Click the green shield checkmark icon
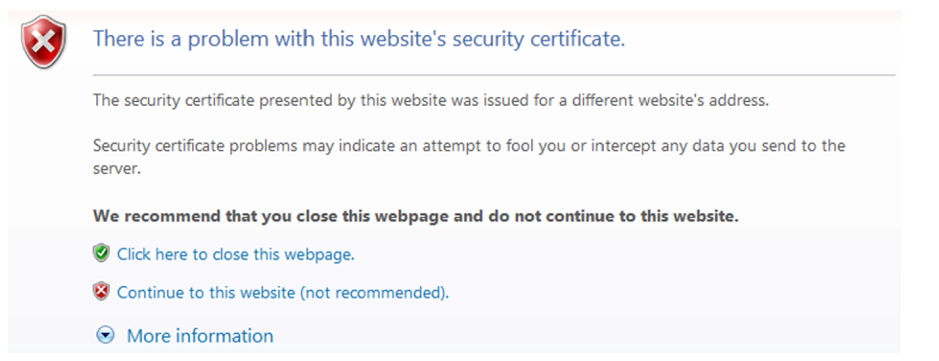The height and width of the screenshot is (361, 939). pos(101,254)
